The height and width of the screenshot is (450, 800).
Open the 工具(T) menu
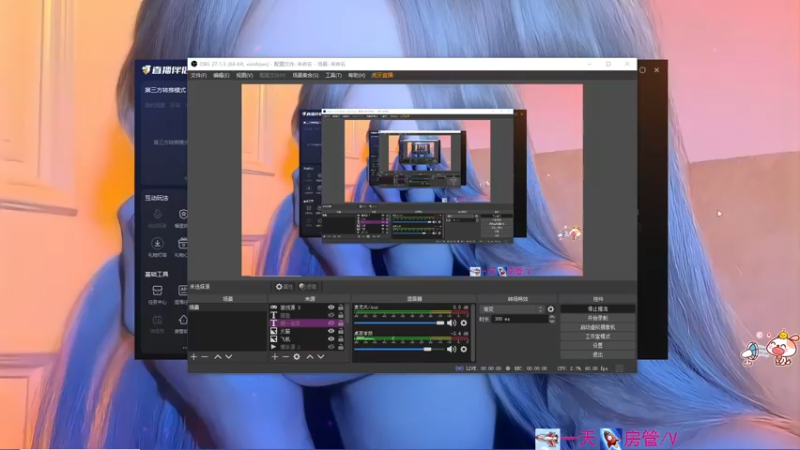[x=334, y=76]
